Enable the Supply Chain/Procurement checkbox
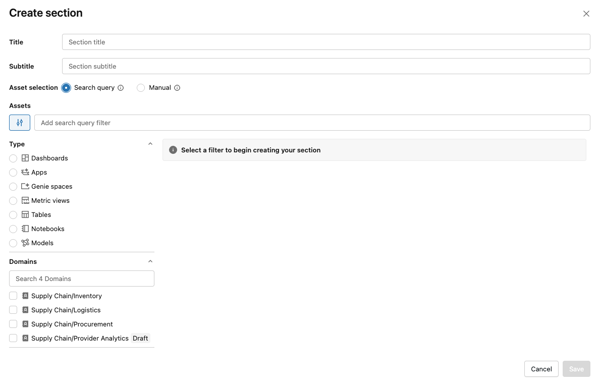 [13, 324]
